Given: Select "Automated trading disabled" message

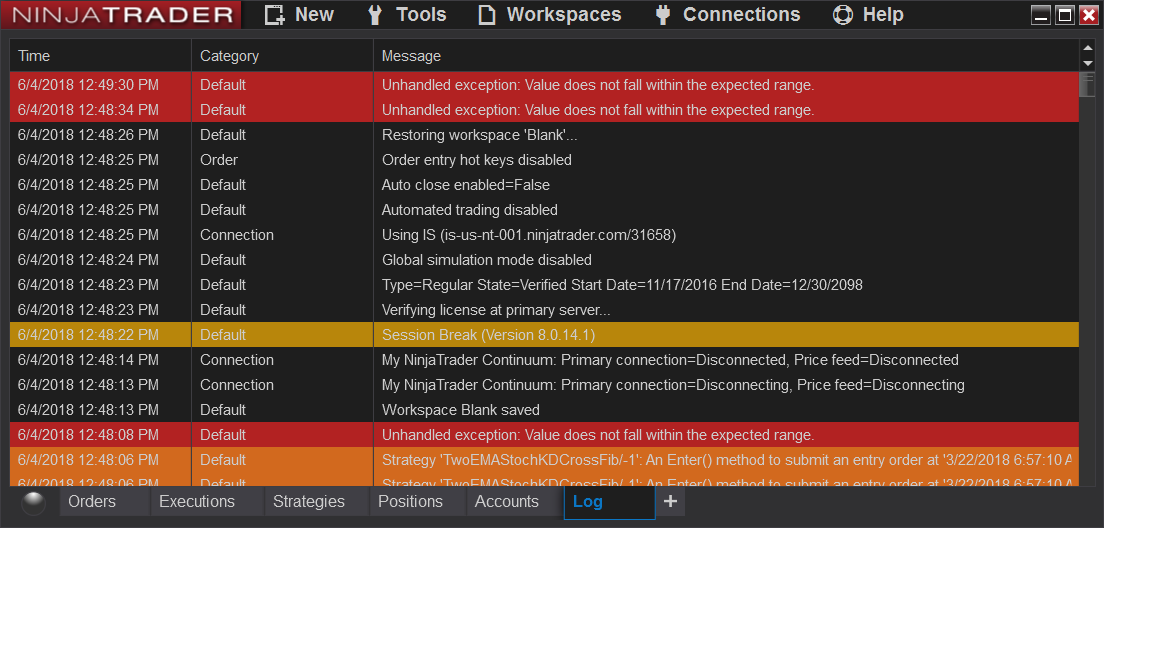Looking at the screenshot, I should click(x=469, y=210).
